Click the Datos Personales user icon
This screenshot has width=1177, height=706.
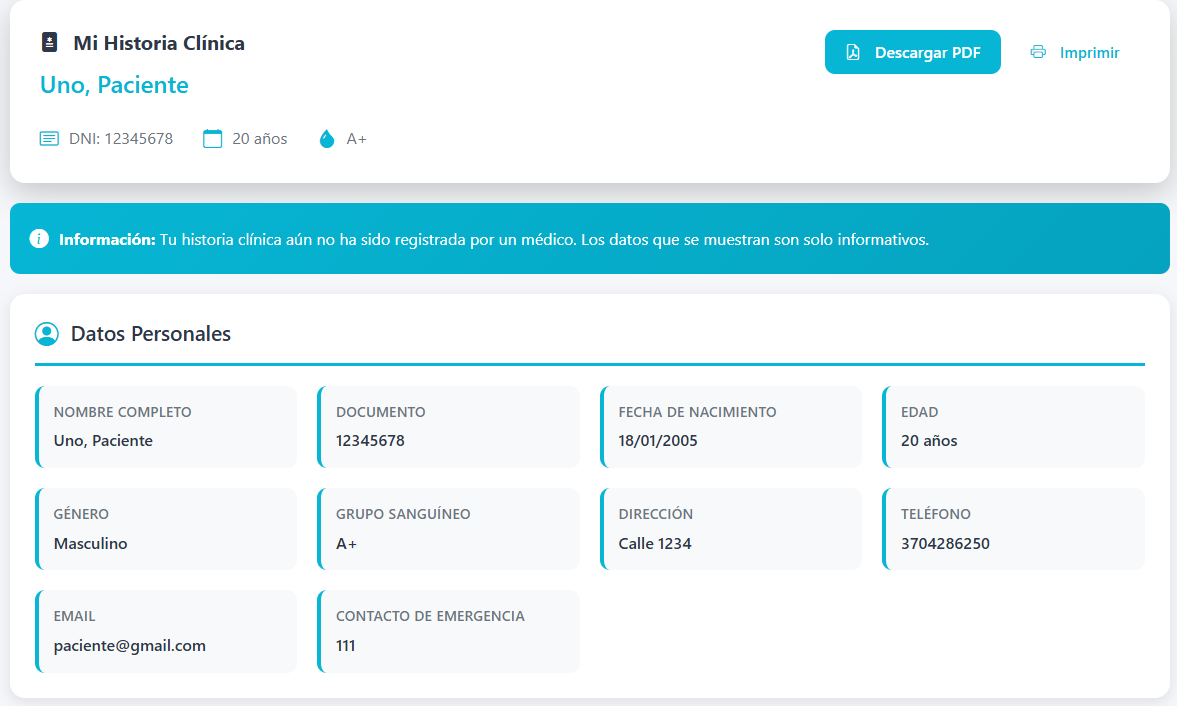coord(46,334)
